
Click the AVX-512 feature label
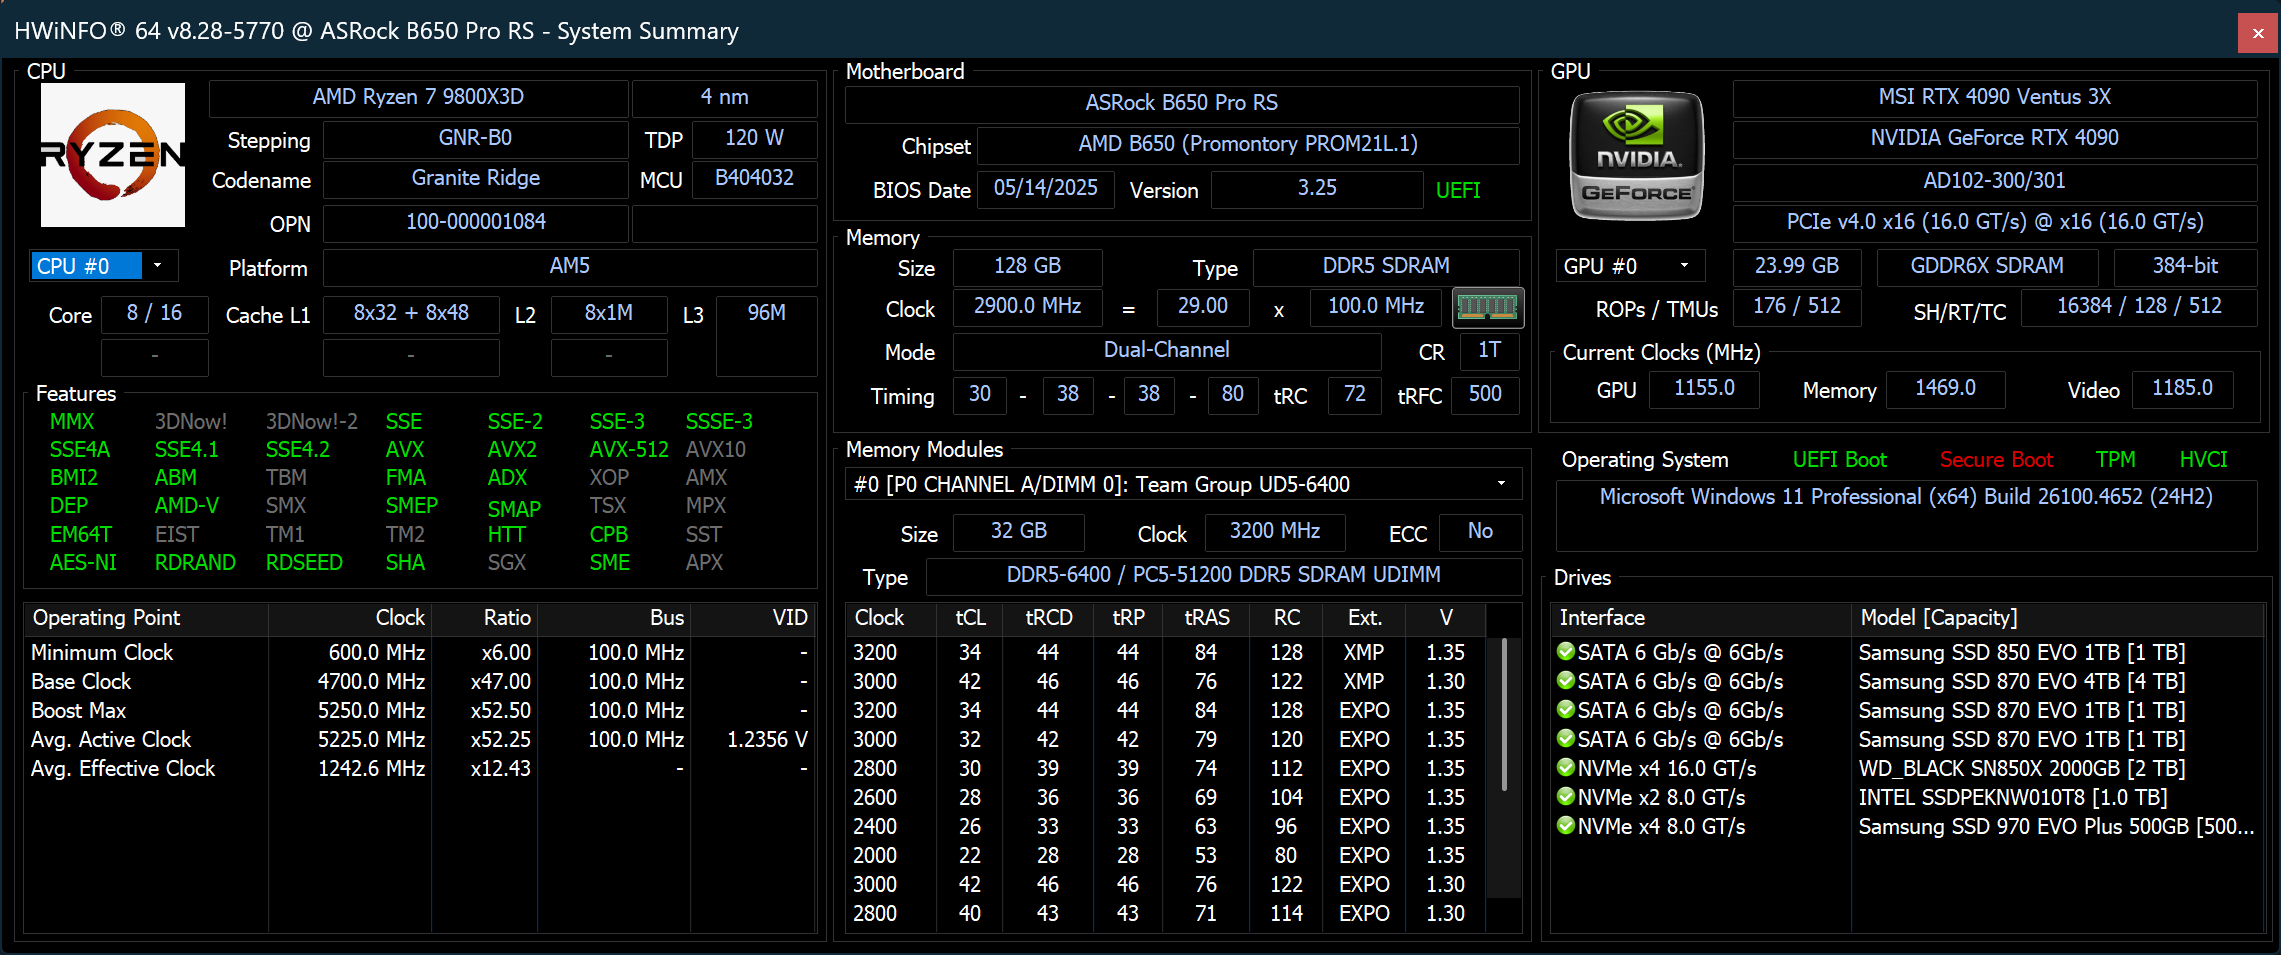click(628, 450)
